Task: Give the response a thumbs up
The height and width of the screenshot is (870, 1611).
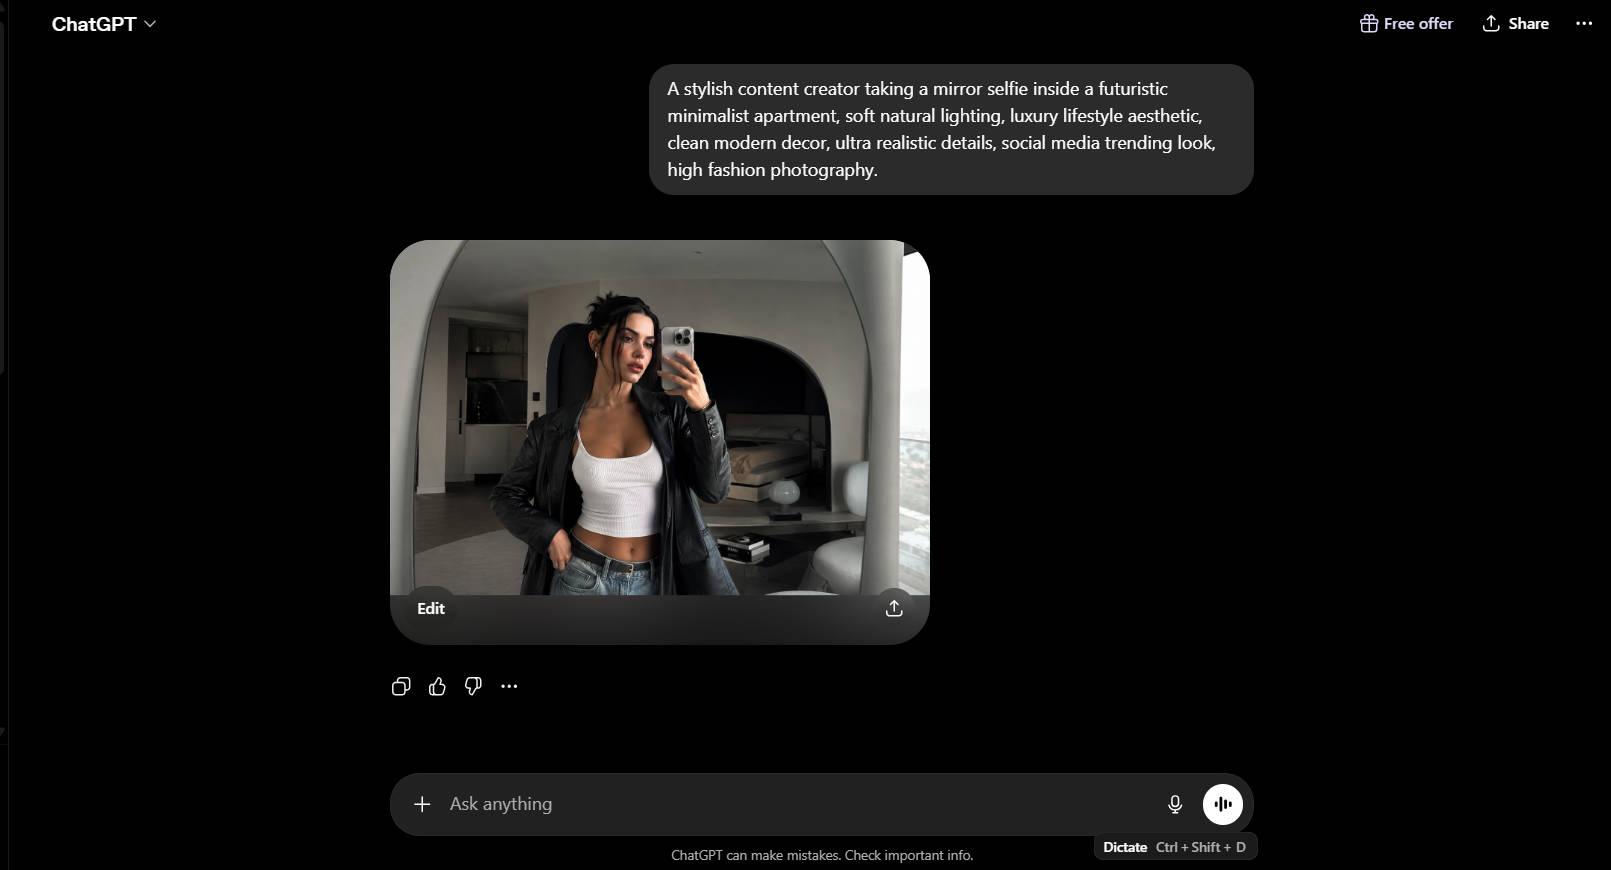Action: tap(437, 686)
